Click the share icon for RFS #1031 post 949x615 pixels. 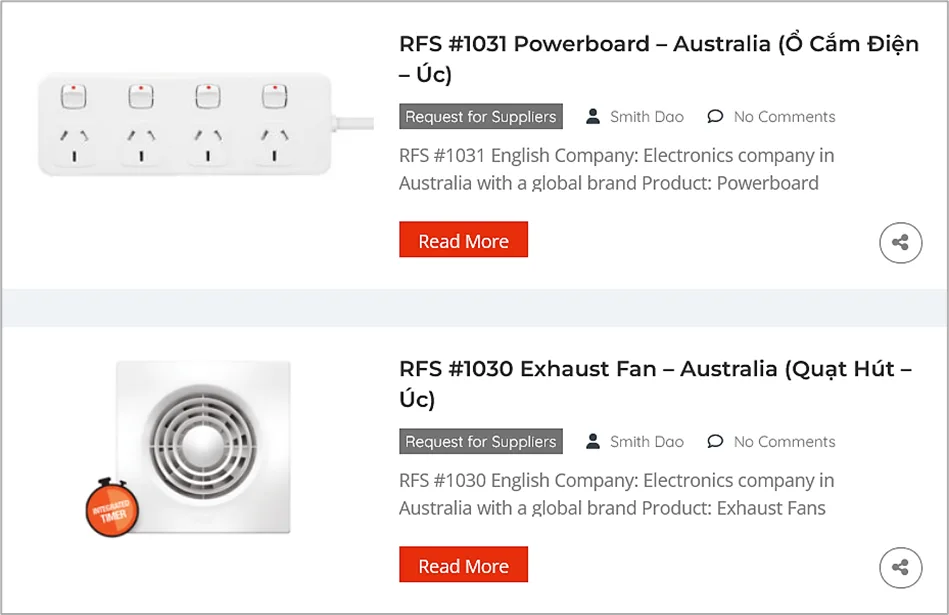point(901,243)
